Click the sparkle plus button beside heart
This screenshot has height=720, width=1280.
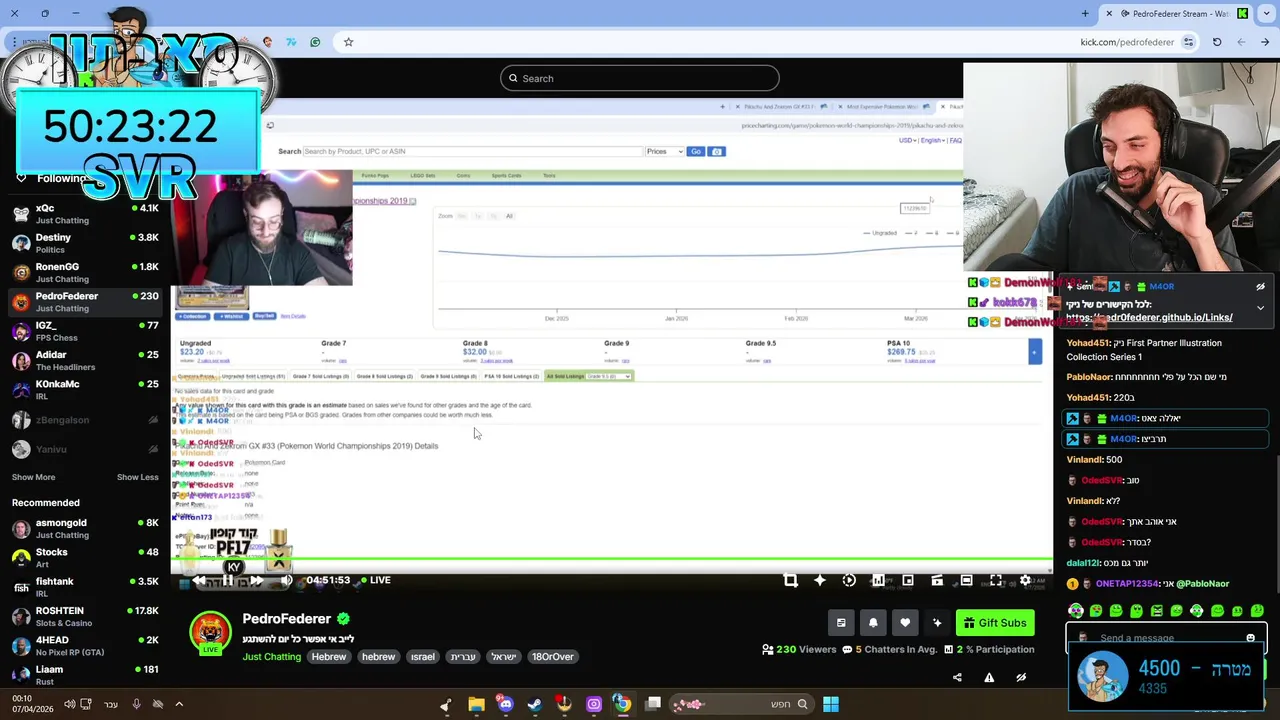pyautogui.click(x=937, y=623)
